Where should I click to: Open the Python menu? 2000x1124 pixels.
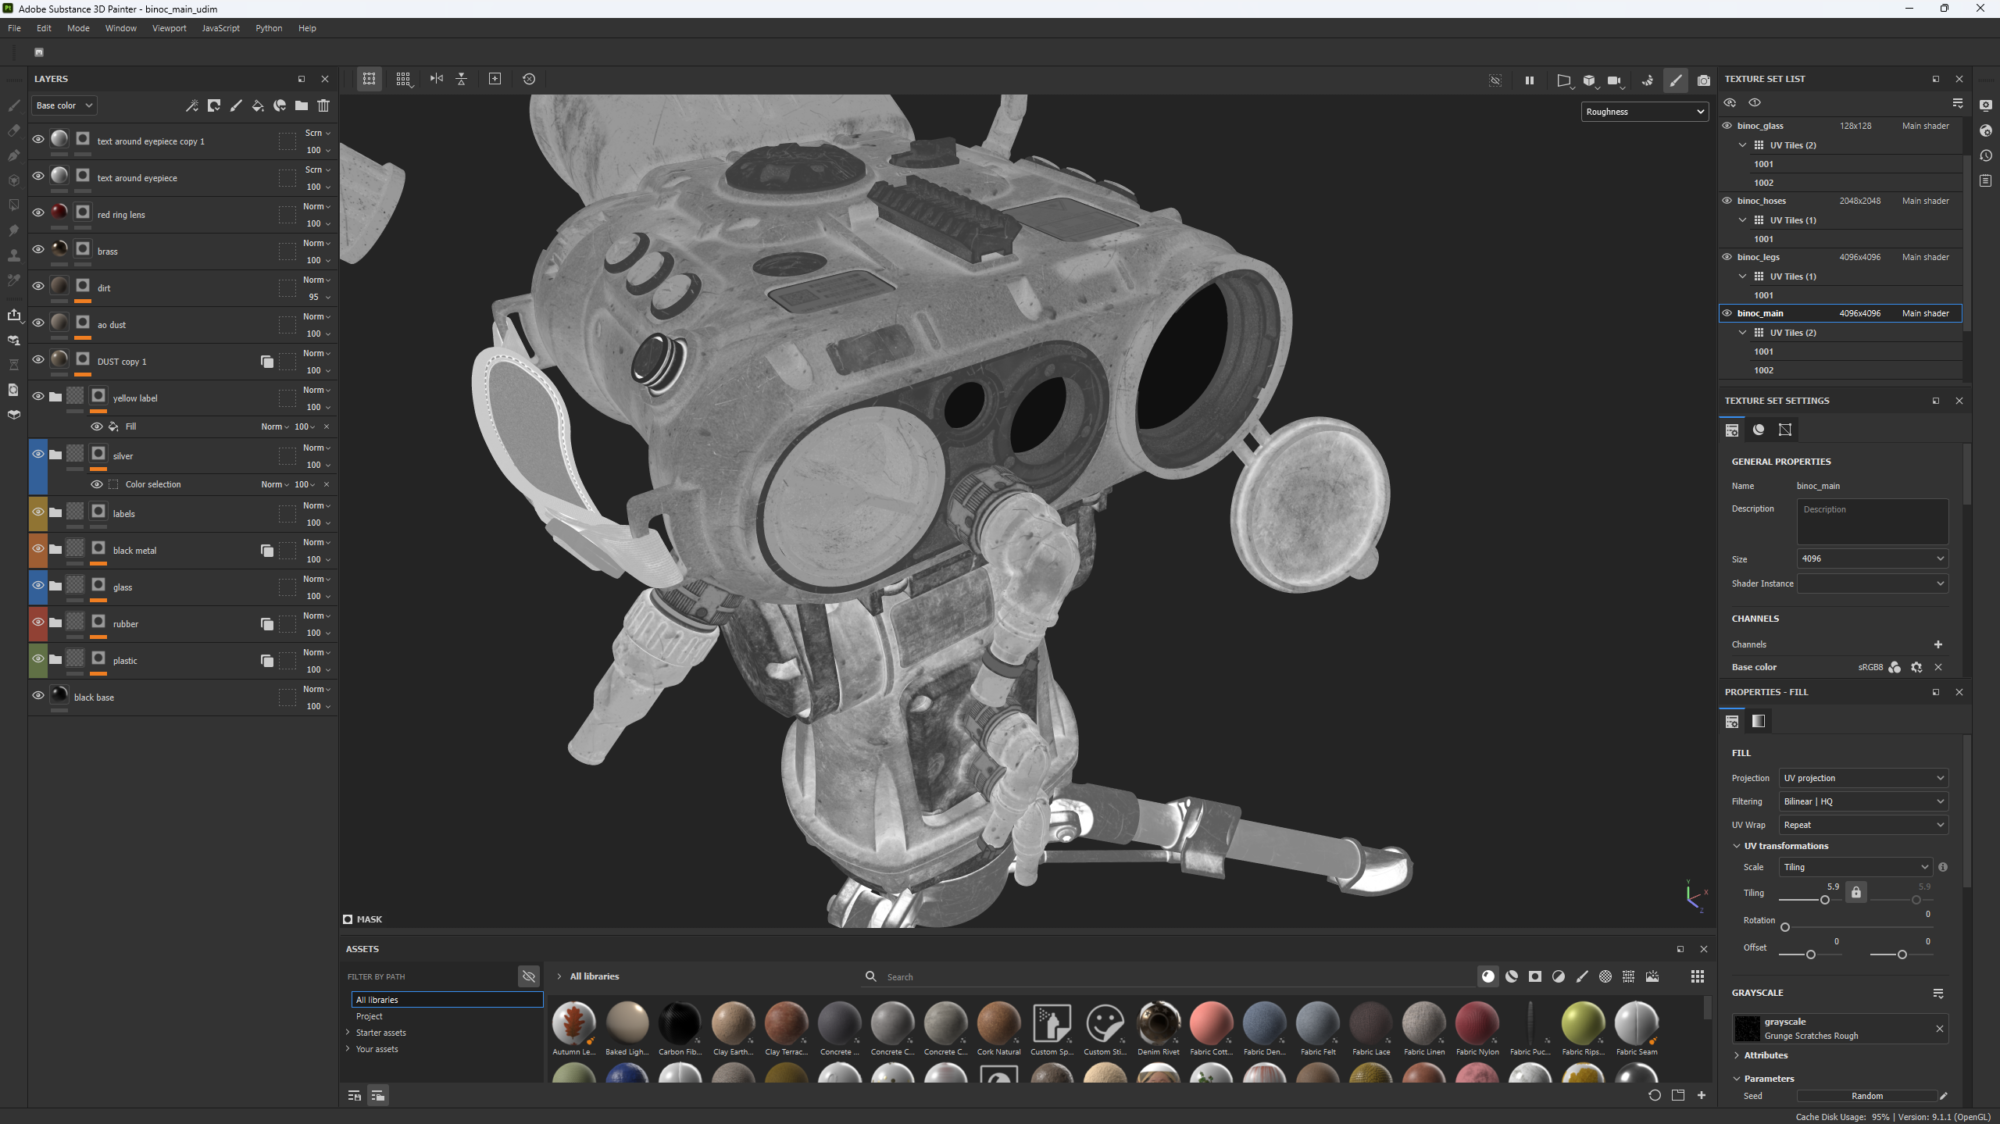click(268, 28)
